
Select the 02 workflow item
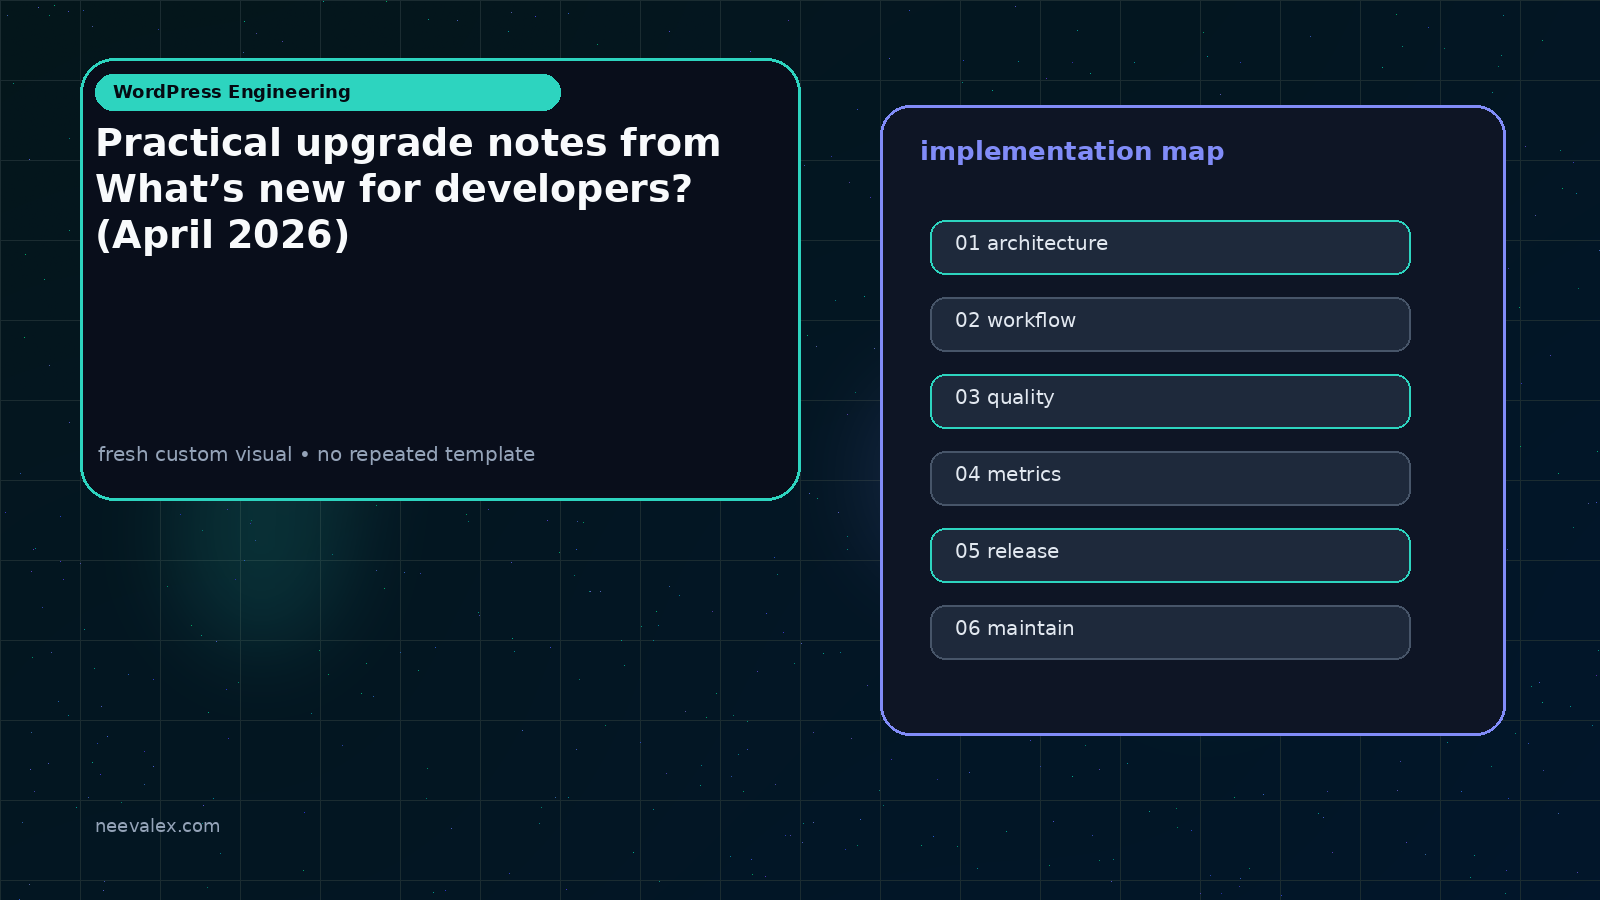1170,324
